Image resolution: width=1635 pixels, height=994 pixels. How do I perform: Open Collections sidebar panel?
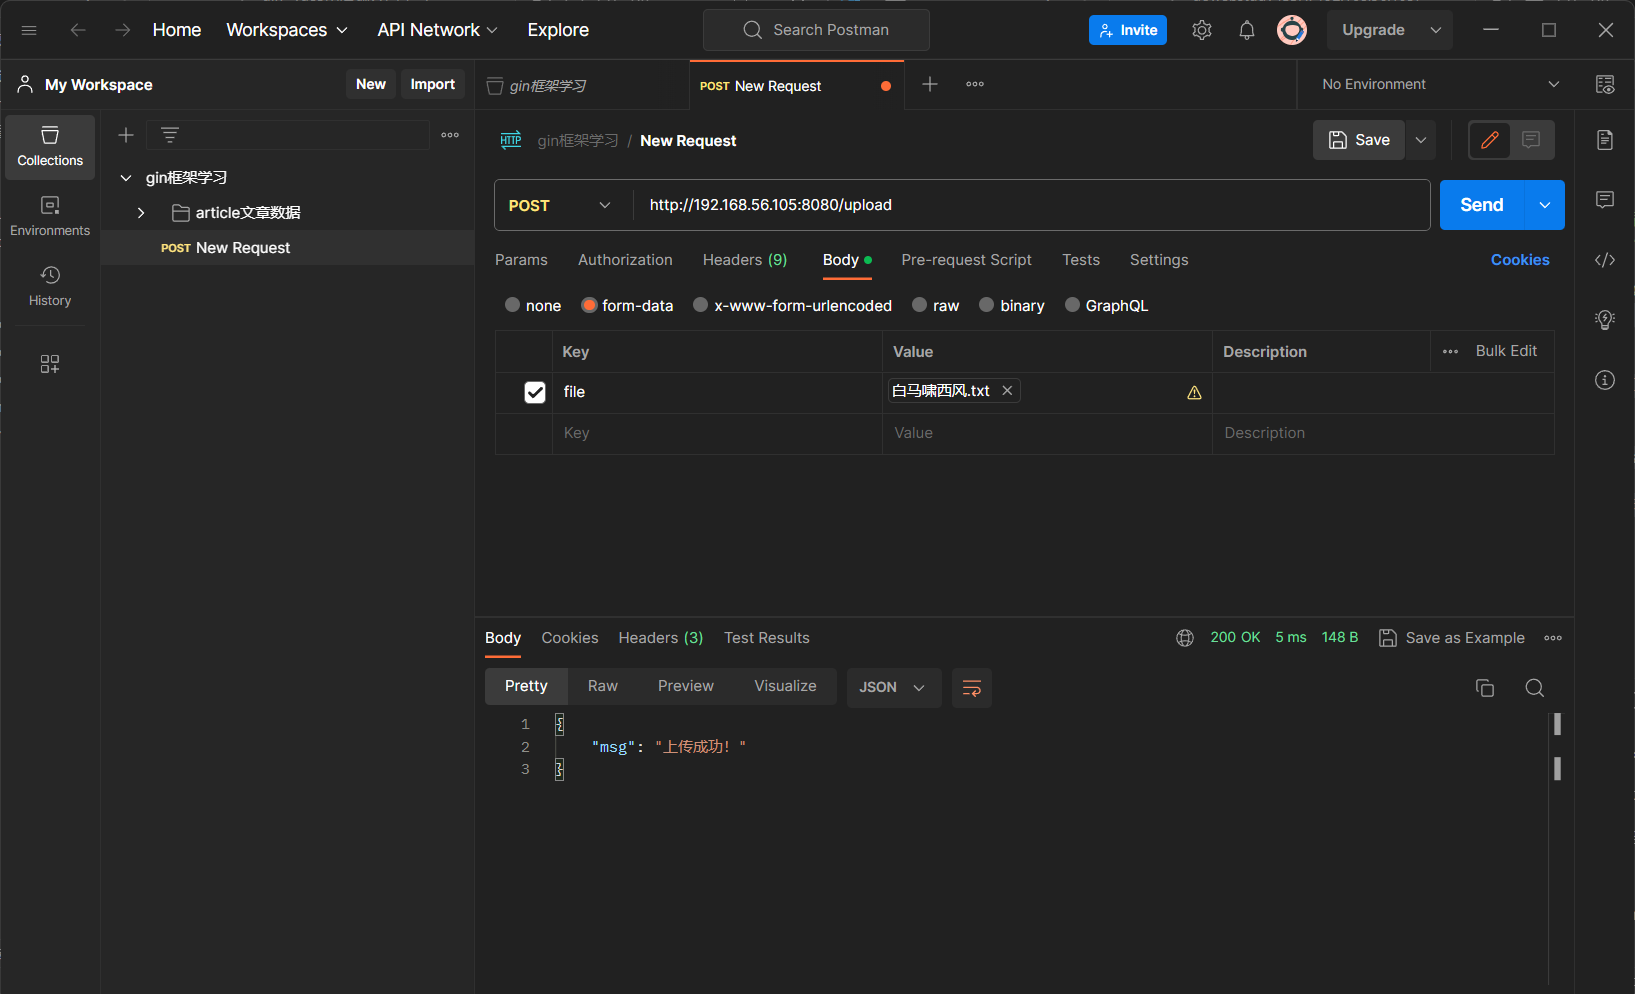click(50, 147)
